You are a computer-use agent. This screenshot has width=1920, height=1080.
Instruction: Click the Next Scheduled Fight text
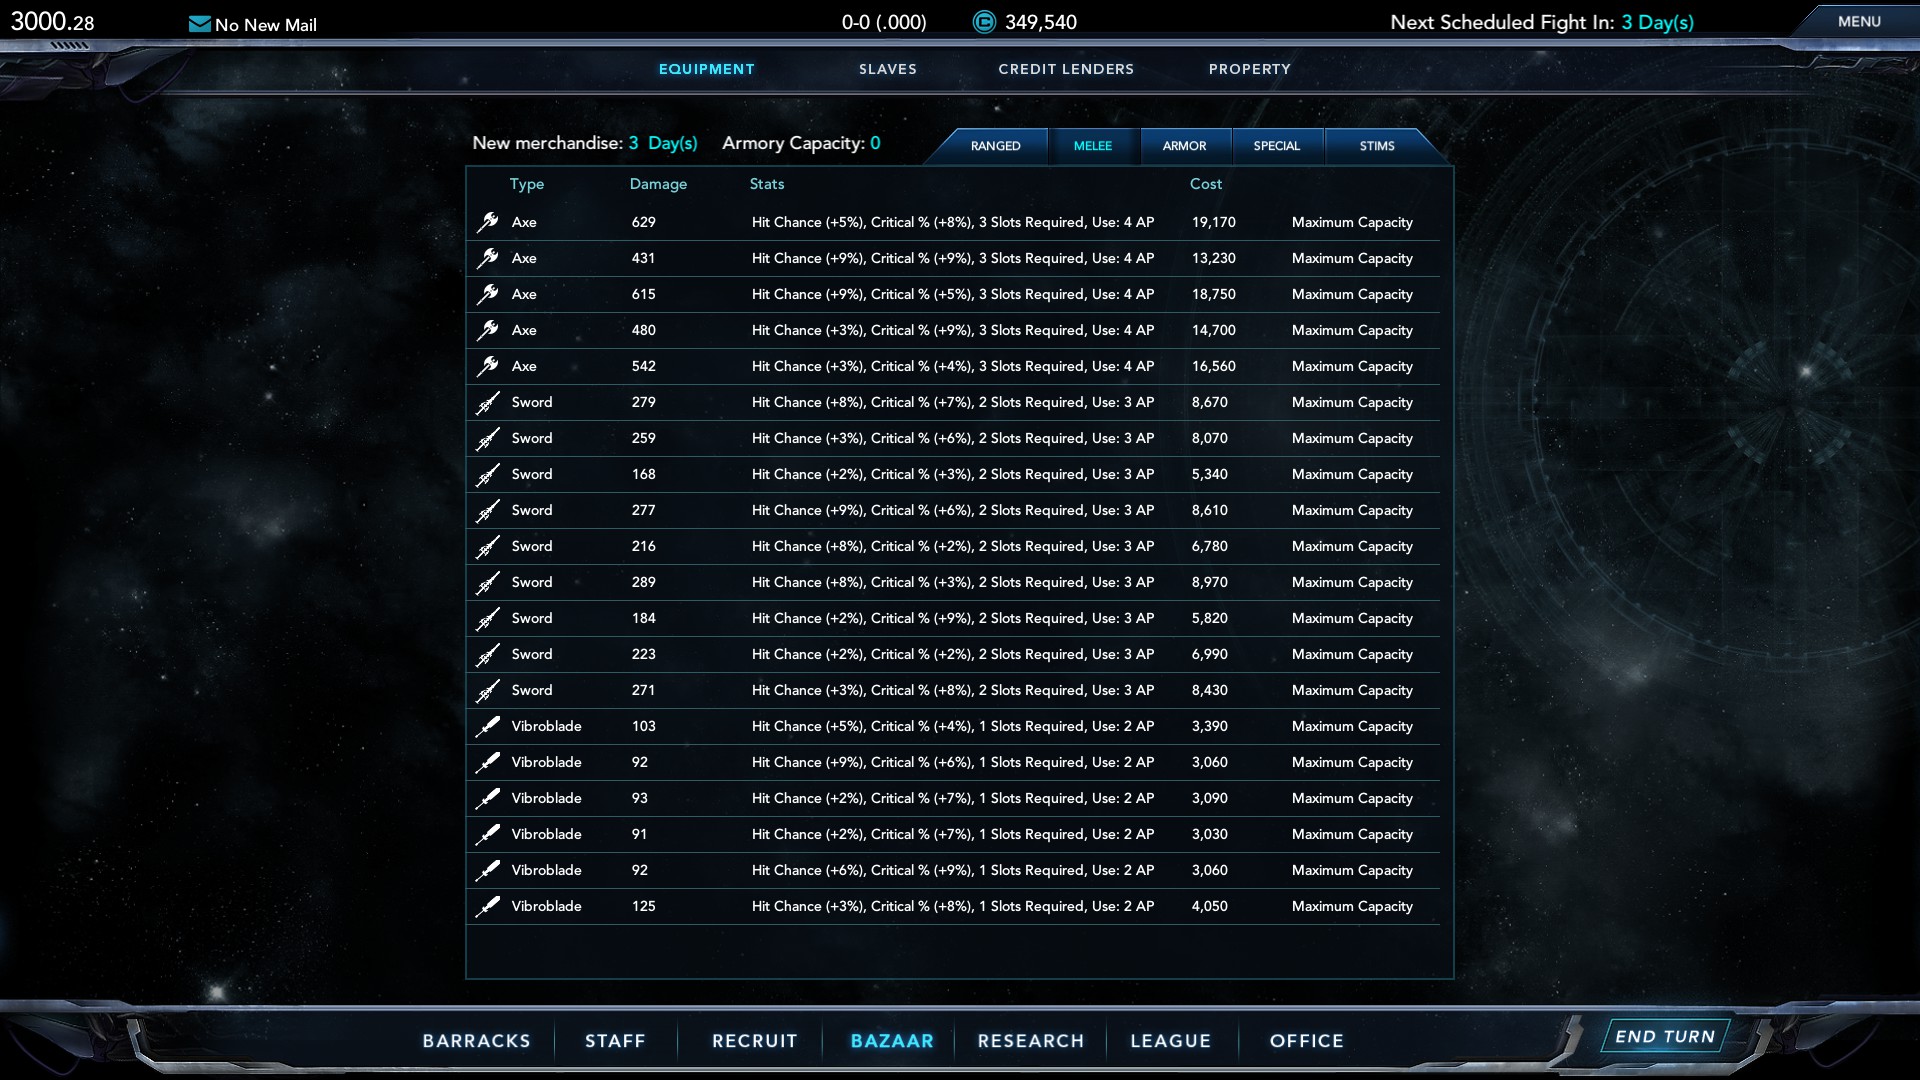1542,22
